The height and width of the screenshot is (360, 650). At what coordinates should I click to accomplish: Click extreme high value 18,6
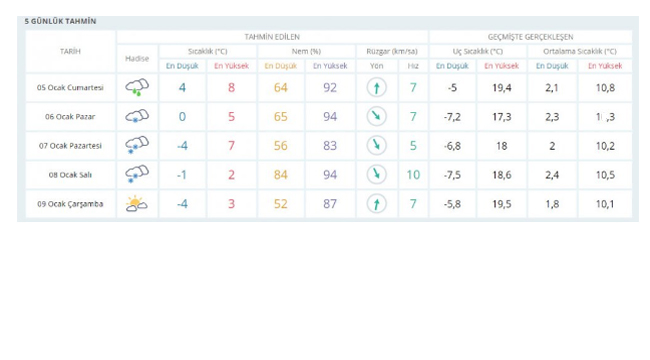point(502,175)
